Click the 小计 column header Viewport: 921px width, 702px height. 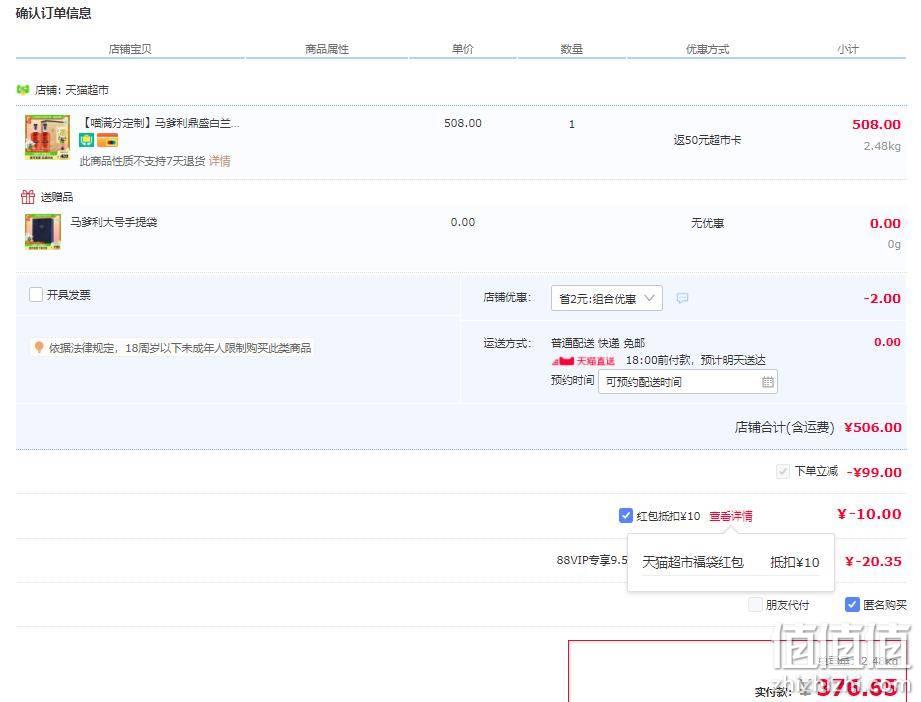click(x=848, y=49)
